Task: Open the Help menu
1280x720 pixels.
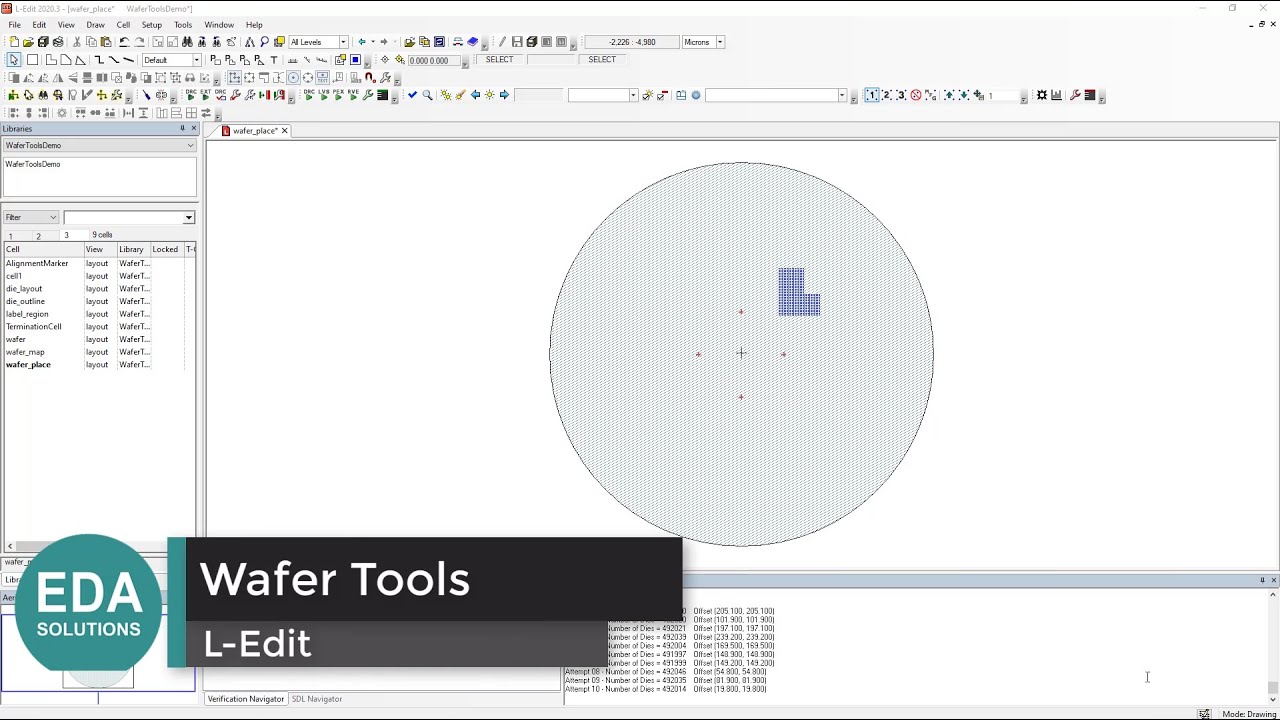Action: point(254,25)
